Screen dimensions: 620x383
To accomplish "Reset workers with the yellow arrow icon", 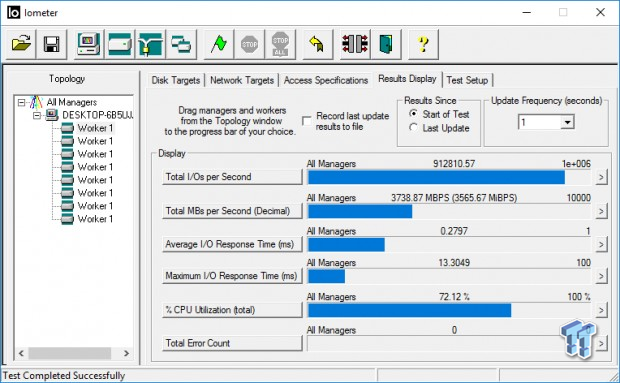I will 318,43.
